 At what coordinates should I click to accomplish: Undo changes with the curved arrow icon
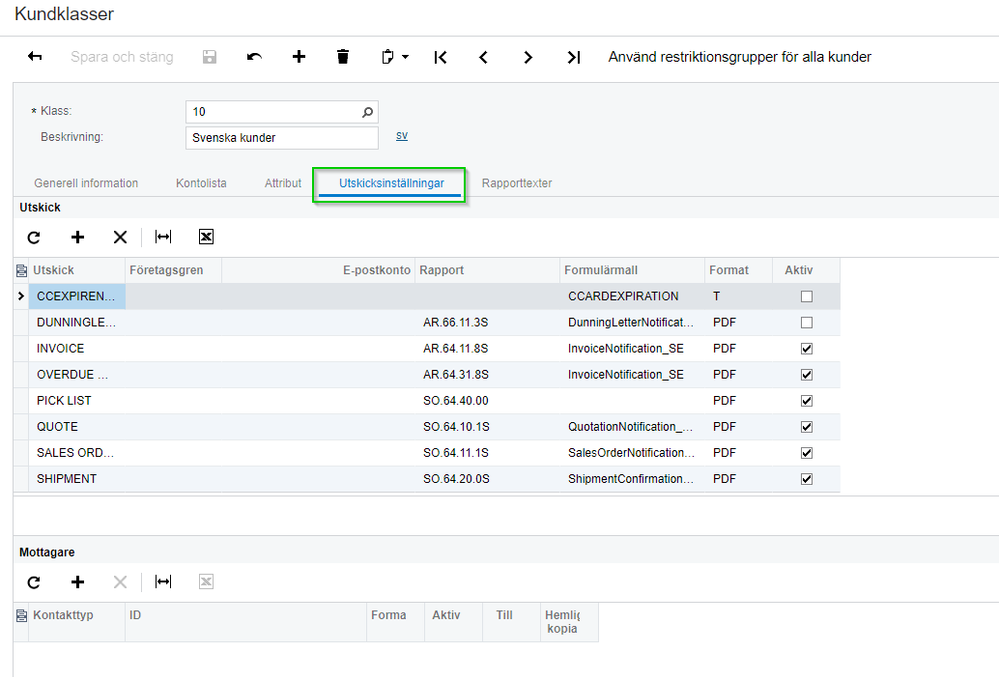click(254, 57)
